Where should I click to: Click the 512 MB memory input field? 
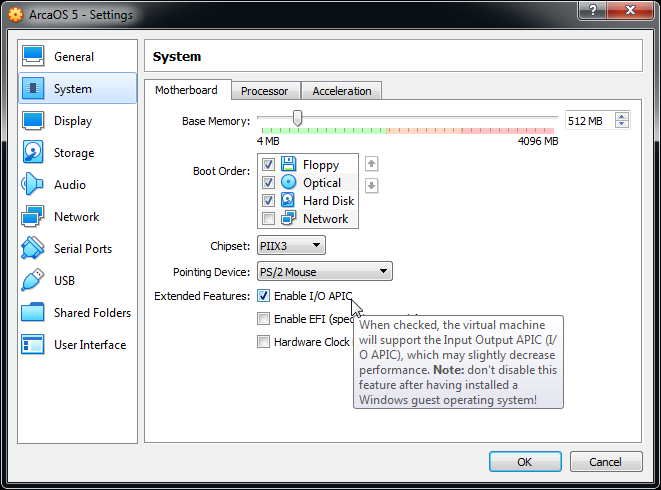pos(590,121)
